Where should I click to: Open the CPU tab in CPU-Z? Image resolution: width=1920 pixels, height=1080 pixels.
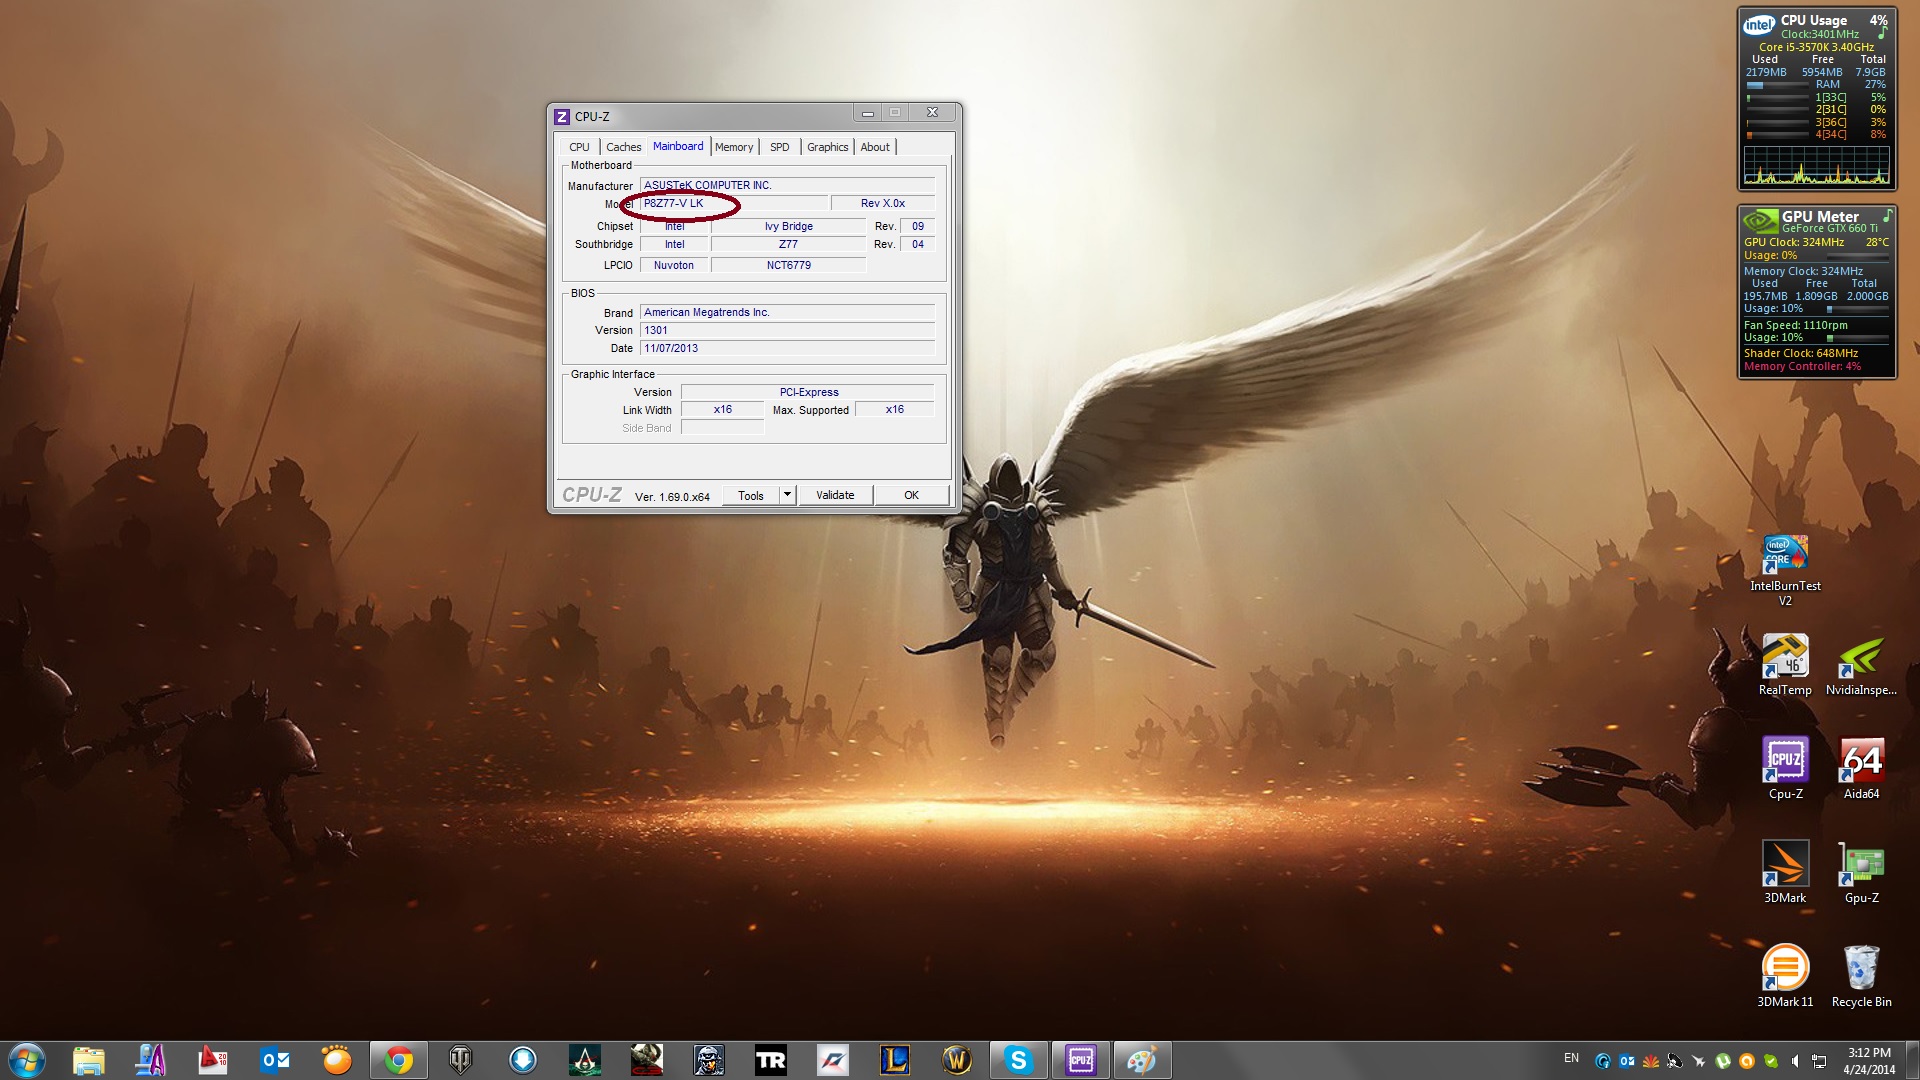[x=579, y=147]
